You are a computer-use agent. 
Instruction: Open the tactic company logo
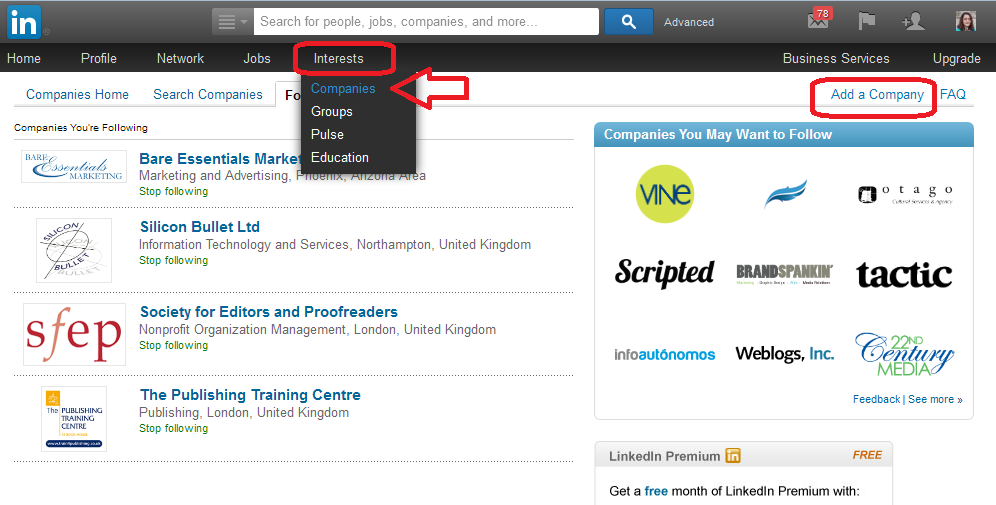(904, 274)
